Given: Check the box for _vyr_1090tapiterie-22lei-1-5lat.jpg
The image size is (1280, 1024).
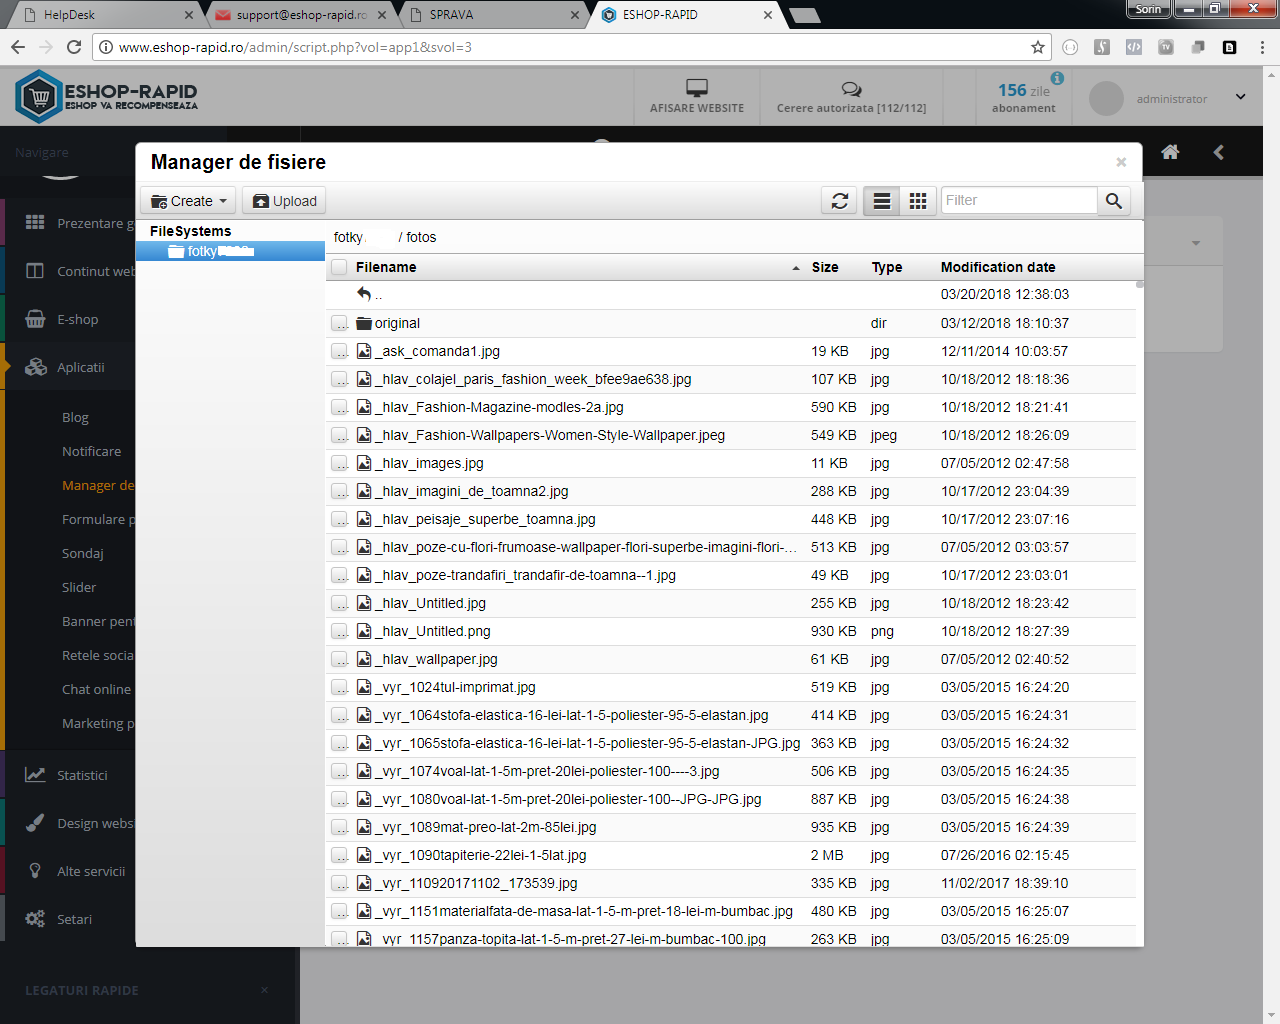Looking at the screenshot, I should pos(339,855).
